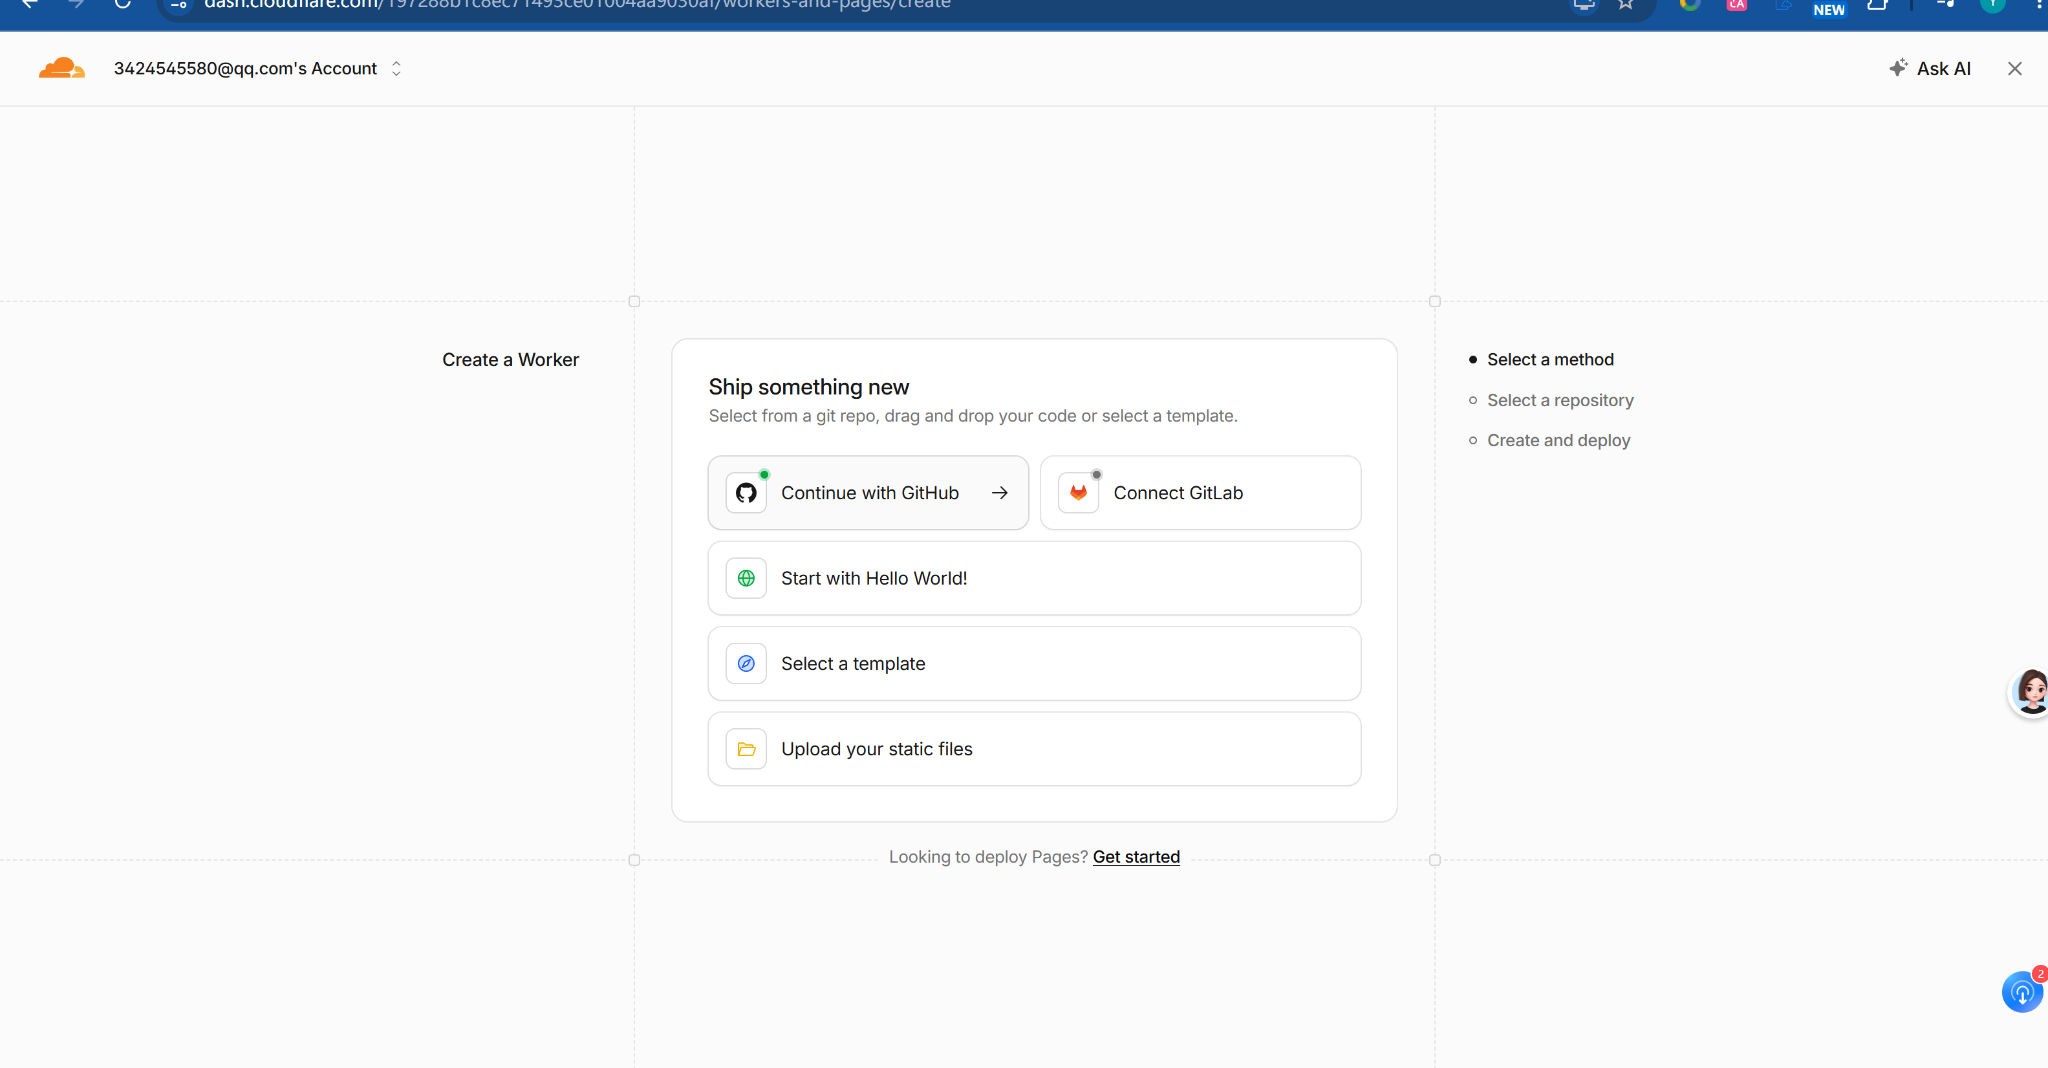Click the 'Create a Worker' heading

[x=510, y=360]
